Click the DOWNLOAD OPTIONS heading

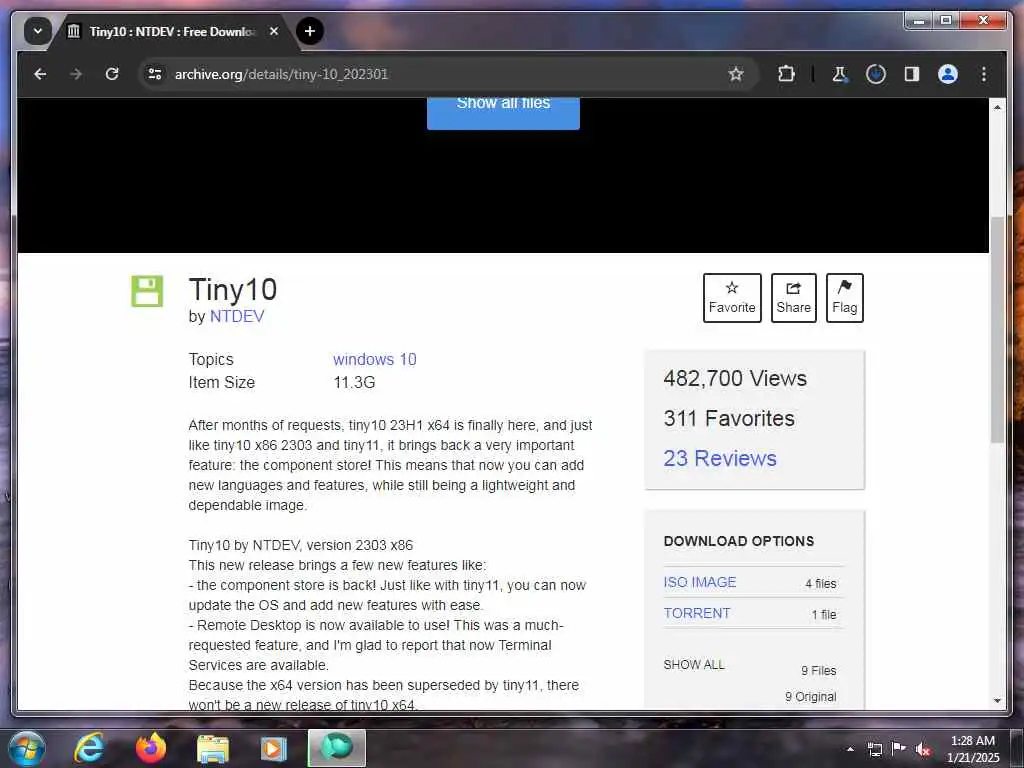click(x=739, y=541)
